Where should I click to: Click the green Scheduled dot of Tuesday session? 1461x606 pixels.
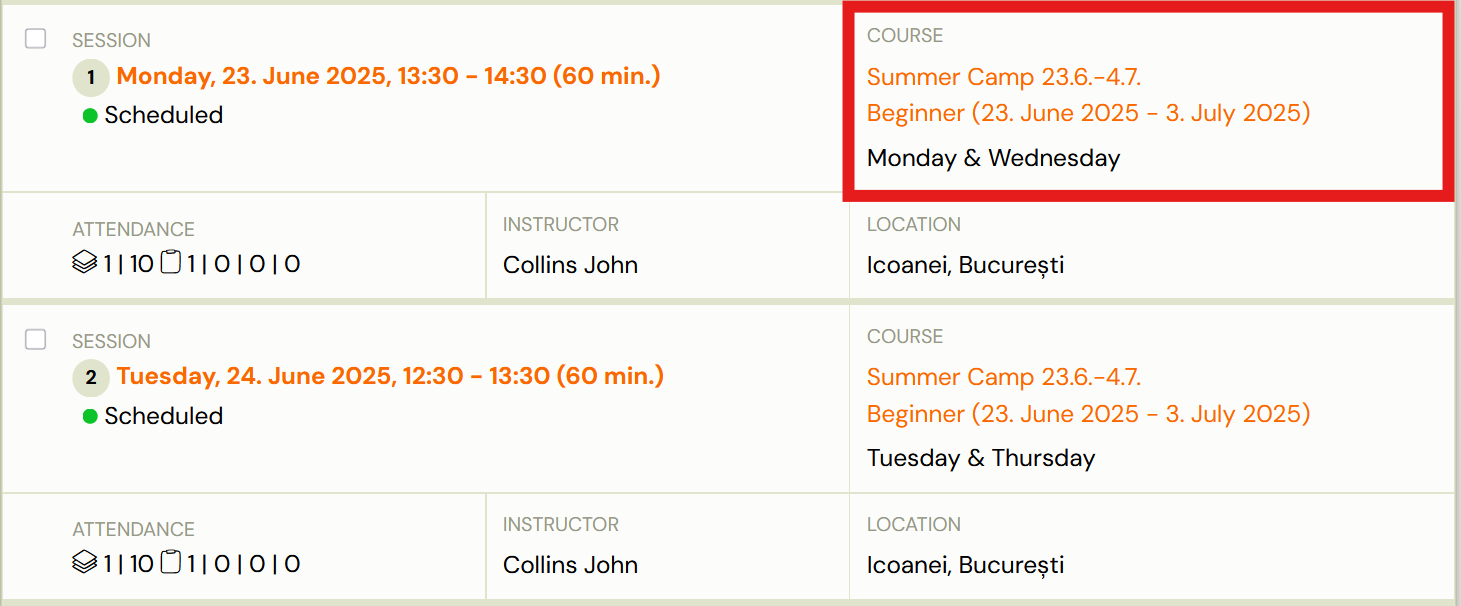90,416
